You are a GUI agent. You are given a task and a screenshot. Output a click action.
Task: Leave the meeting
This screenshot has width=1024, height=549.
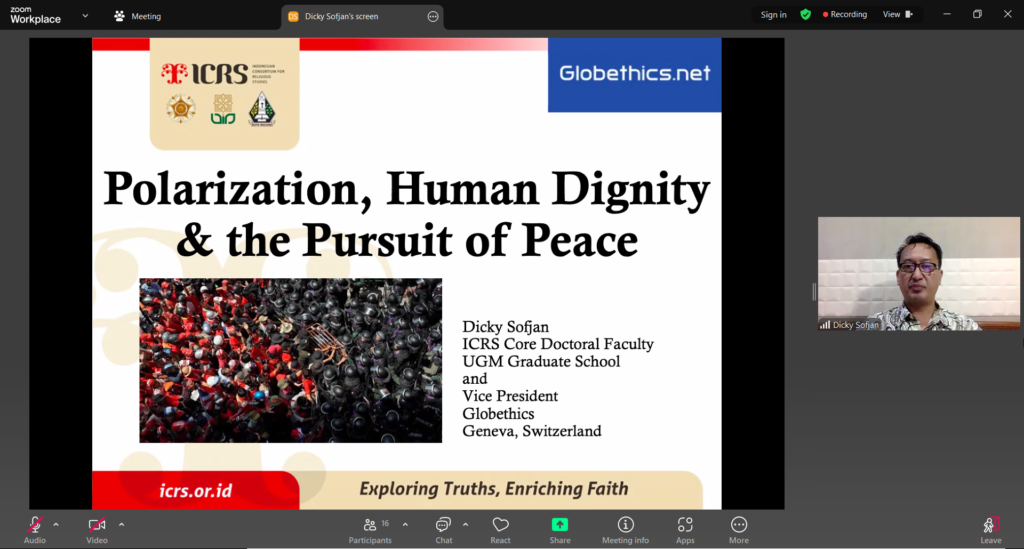990,529
